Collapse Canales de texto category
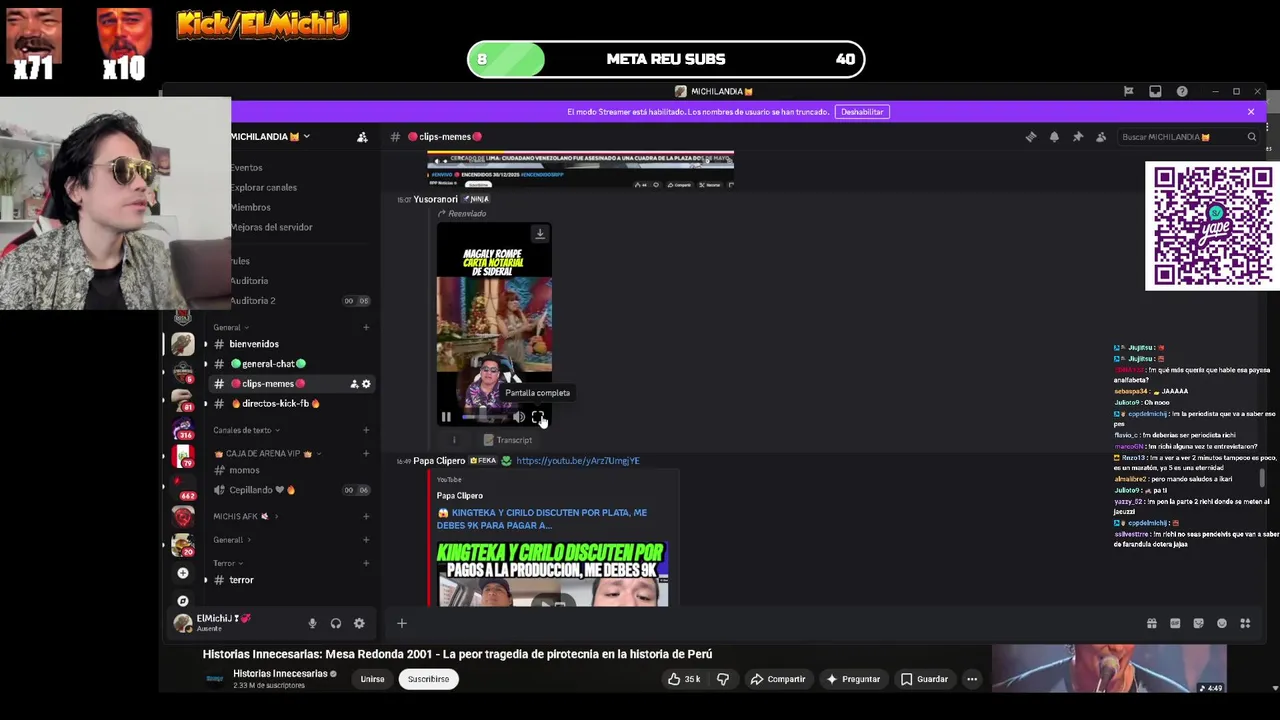 [x=246, y=430]
